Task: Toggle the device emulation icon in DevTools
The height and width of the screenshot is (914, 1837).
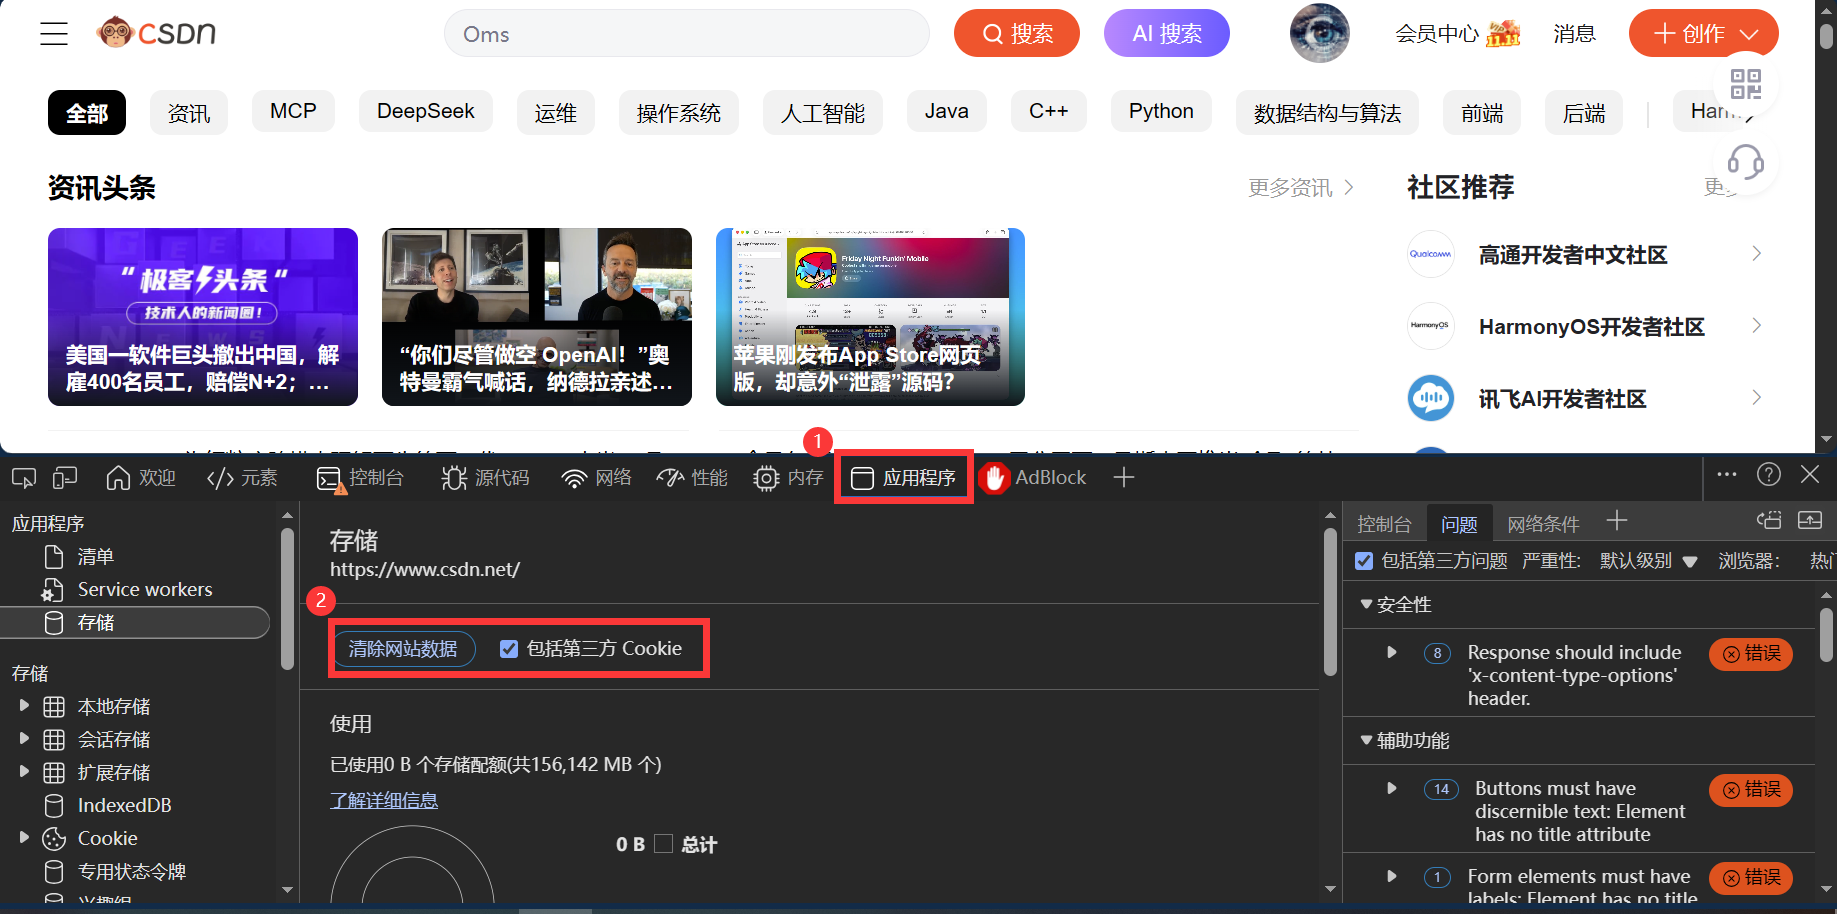Action: [x=64, y=477]
